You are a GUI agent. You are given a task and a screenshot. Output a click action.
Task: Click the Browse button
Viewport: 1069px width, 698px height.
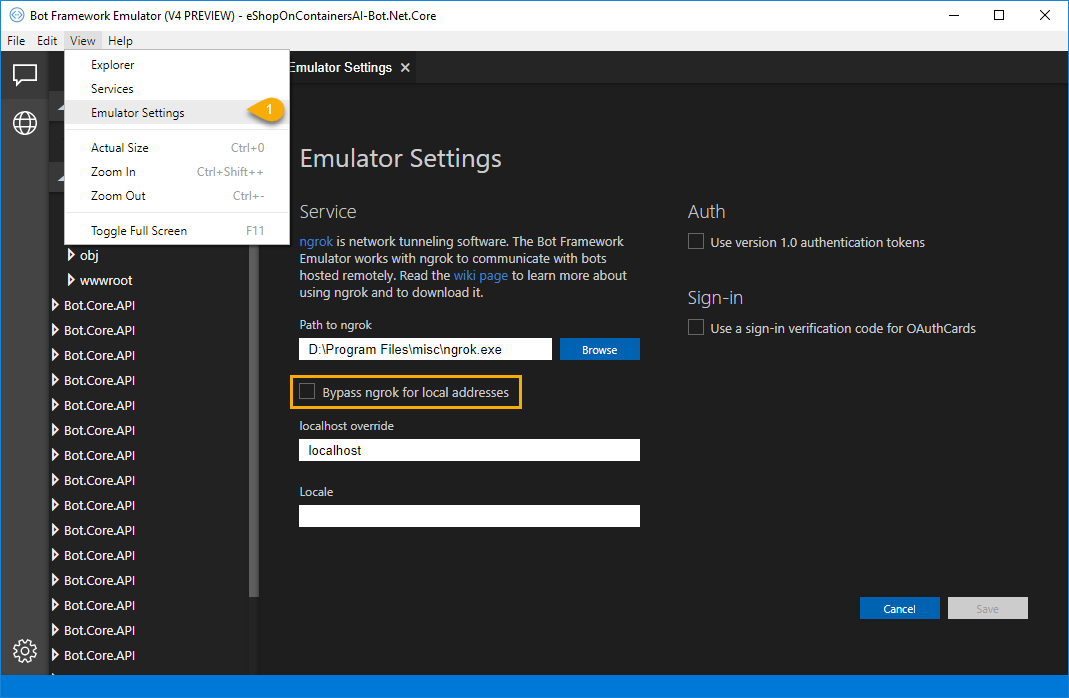point(600,349)
